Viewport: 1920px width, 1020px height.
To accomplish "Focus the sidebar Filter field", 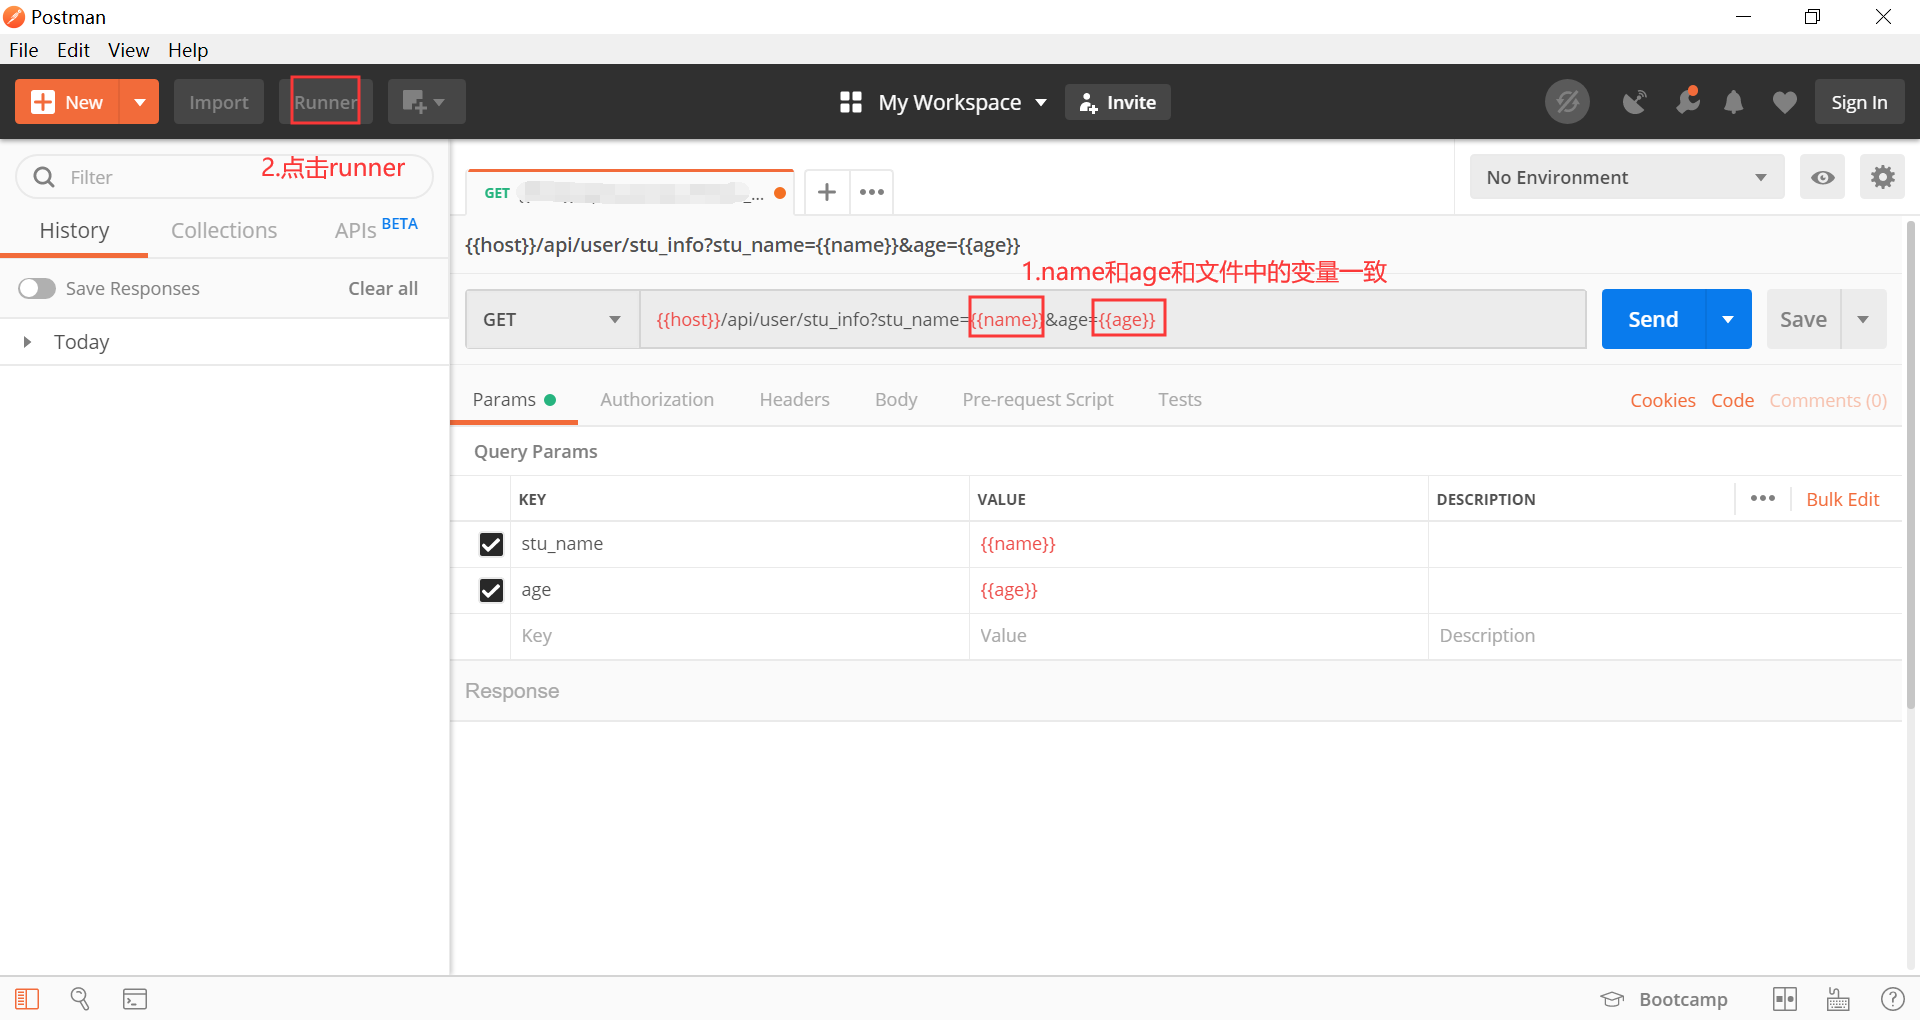I will (x=225, y=177).
